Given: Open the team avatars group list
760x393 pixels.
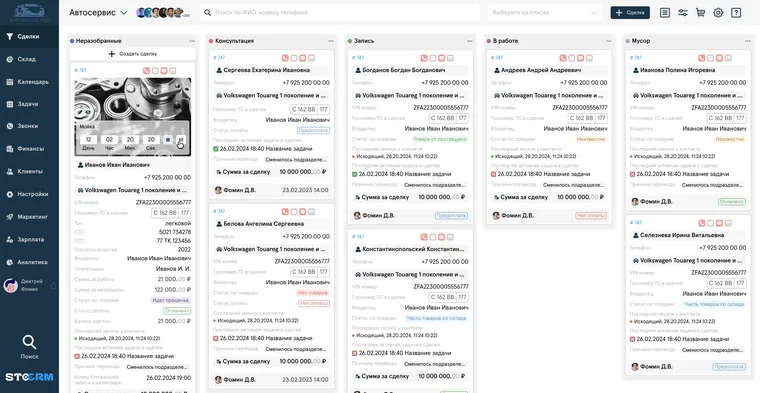Looking at the screenshot, I should click(163, 13).
